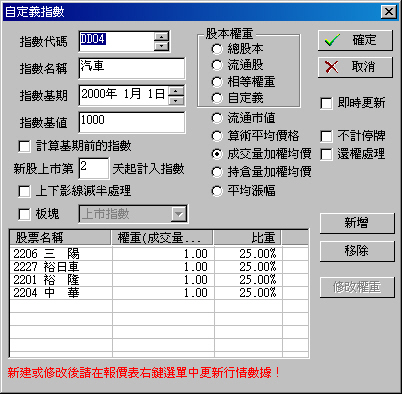
Task: Click the 25.00% cell in 中華 row
Action: tap(258, 293)
